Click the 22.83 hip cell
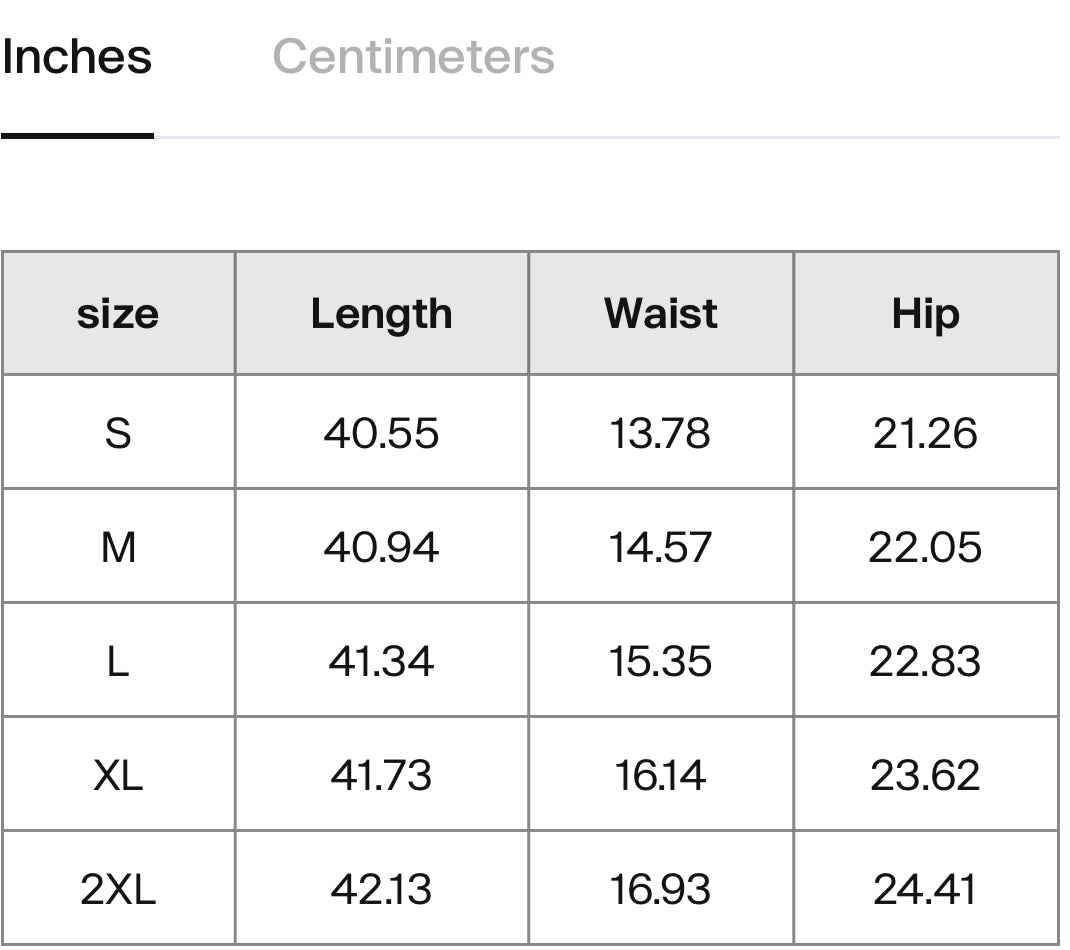Image resolution: width=1070 pixels, height=950 pixels. (x=926, y=661)
